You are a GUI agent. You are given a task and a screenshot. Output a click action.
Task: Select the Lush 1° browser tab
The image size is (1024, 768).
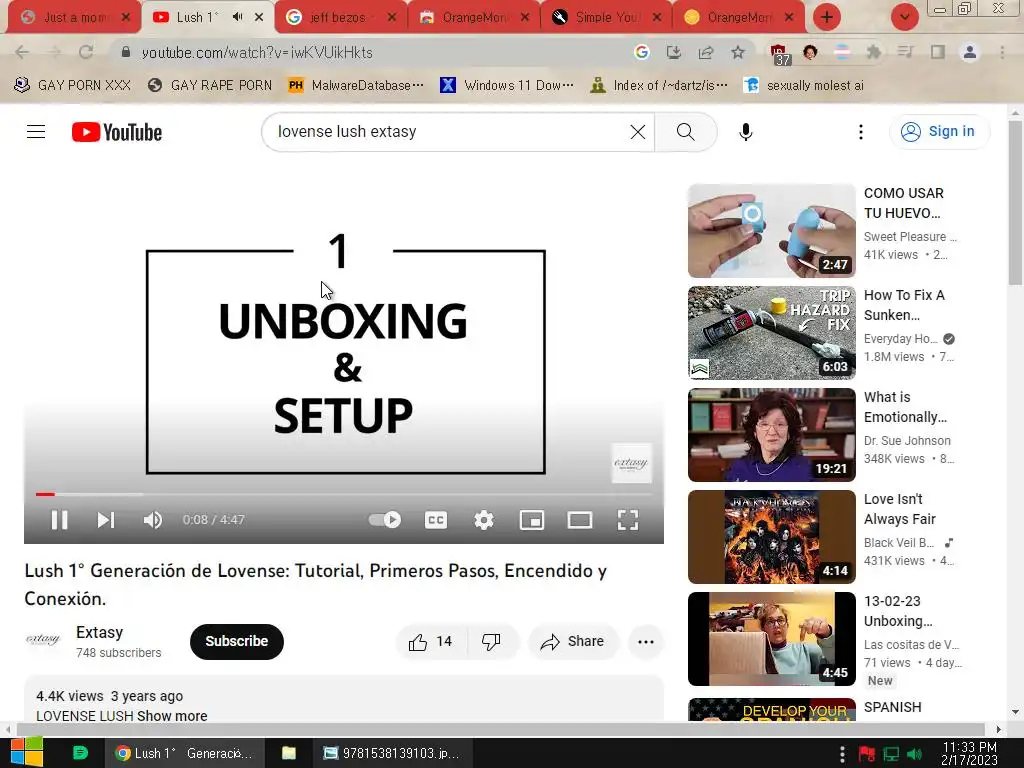(195, 18)
